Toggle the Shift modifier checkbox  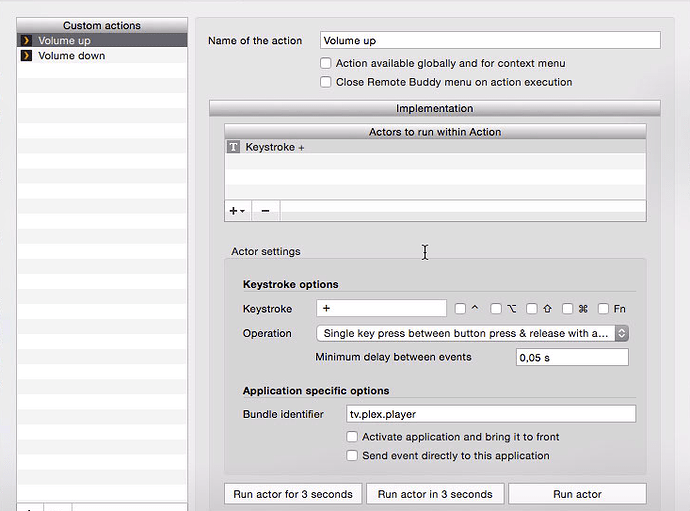pyautogui.click(x=532, y=309)
